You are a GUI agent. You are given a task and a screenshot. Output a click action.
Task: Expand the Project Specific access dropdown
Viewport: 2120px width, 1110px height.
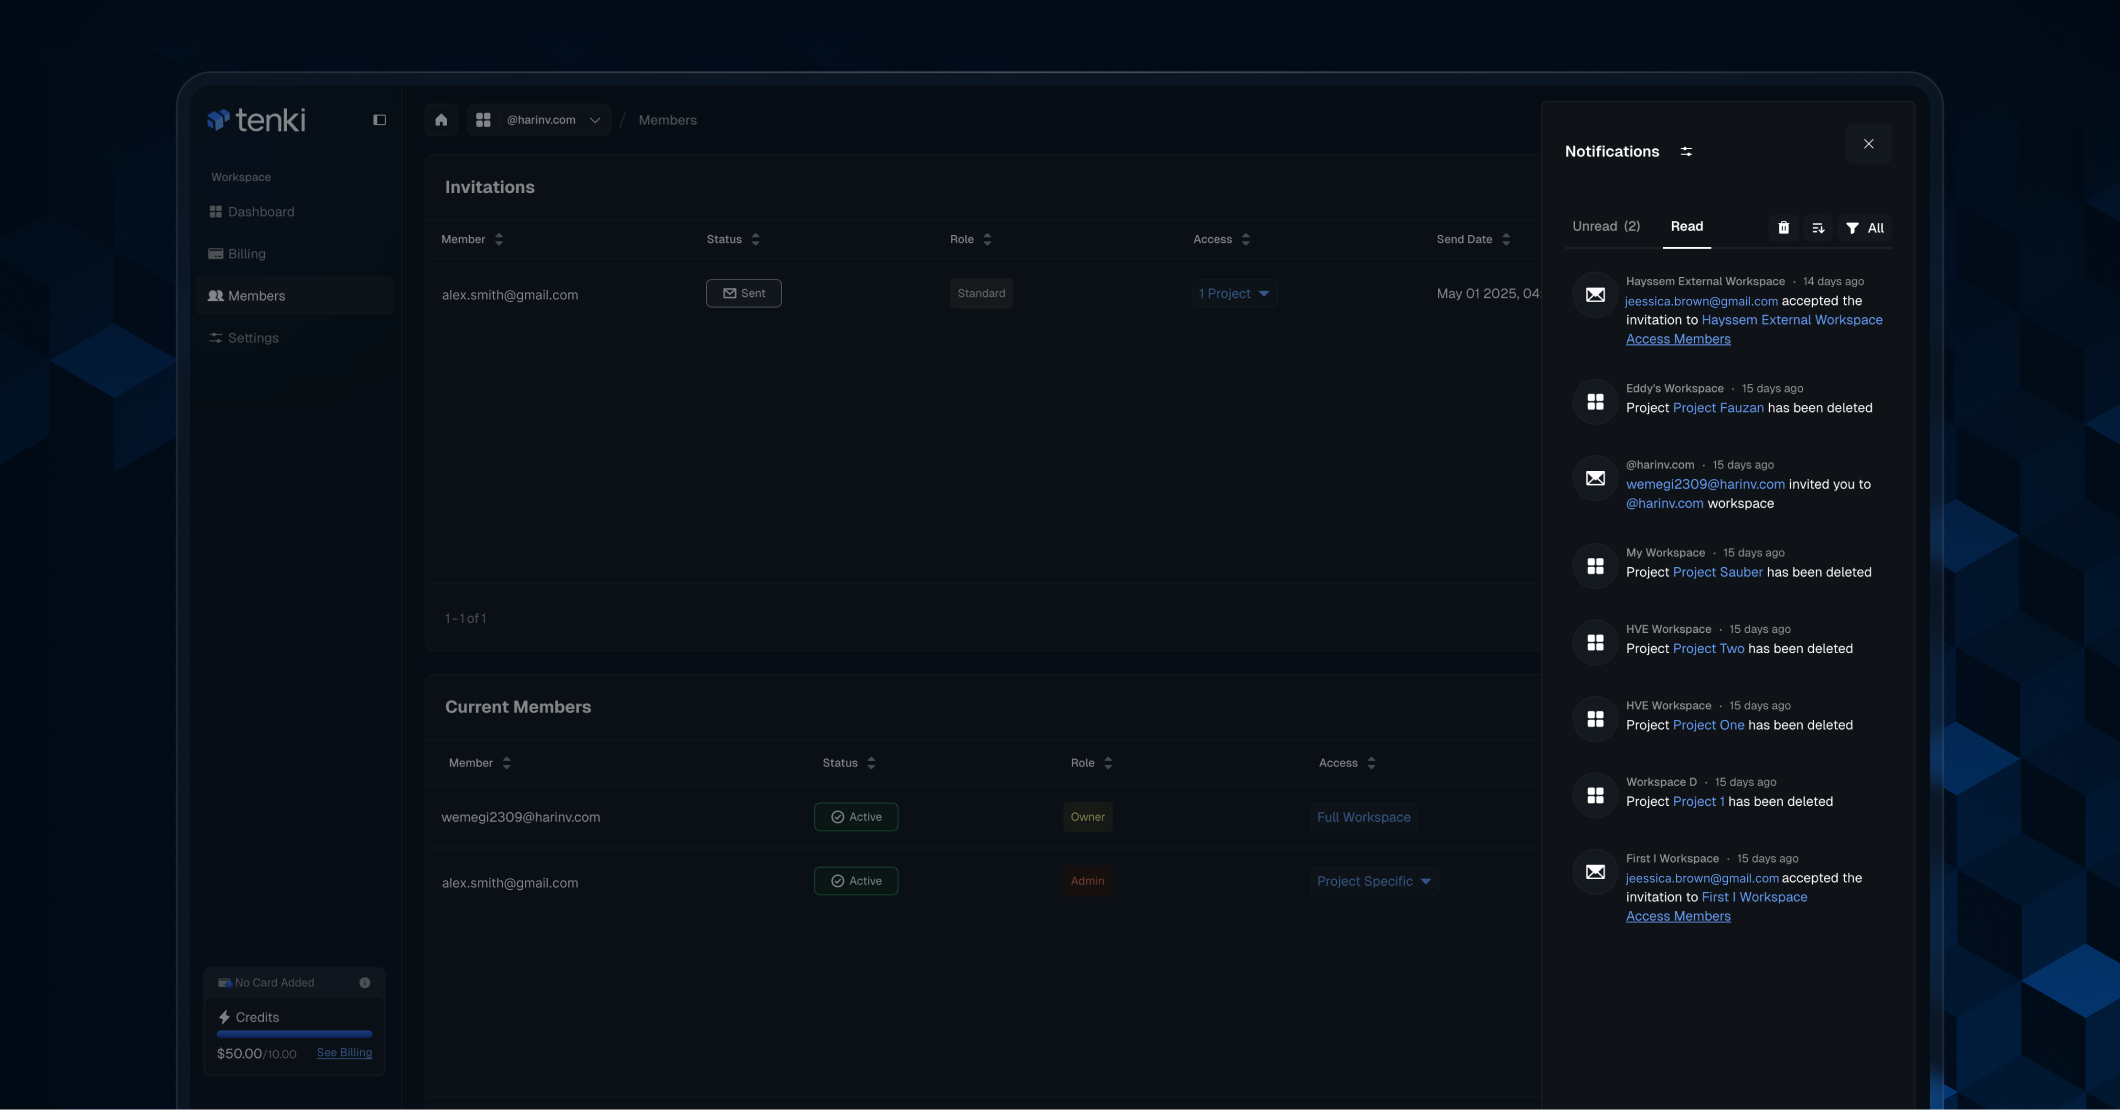(x=1374, y=881)
